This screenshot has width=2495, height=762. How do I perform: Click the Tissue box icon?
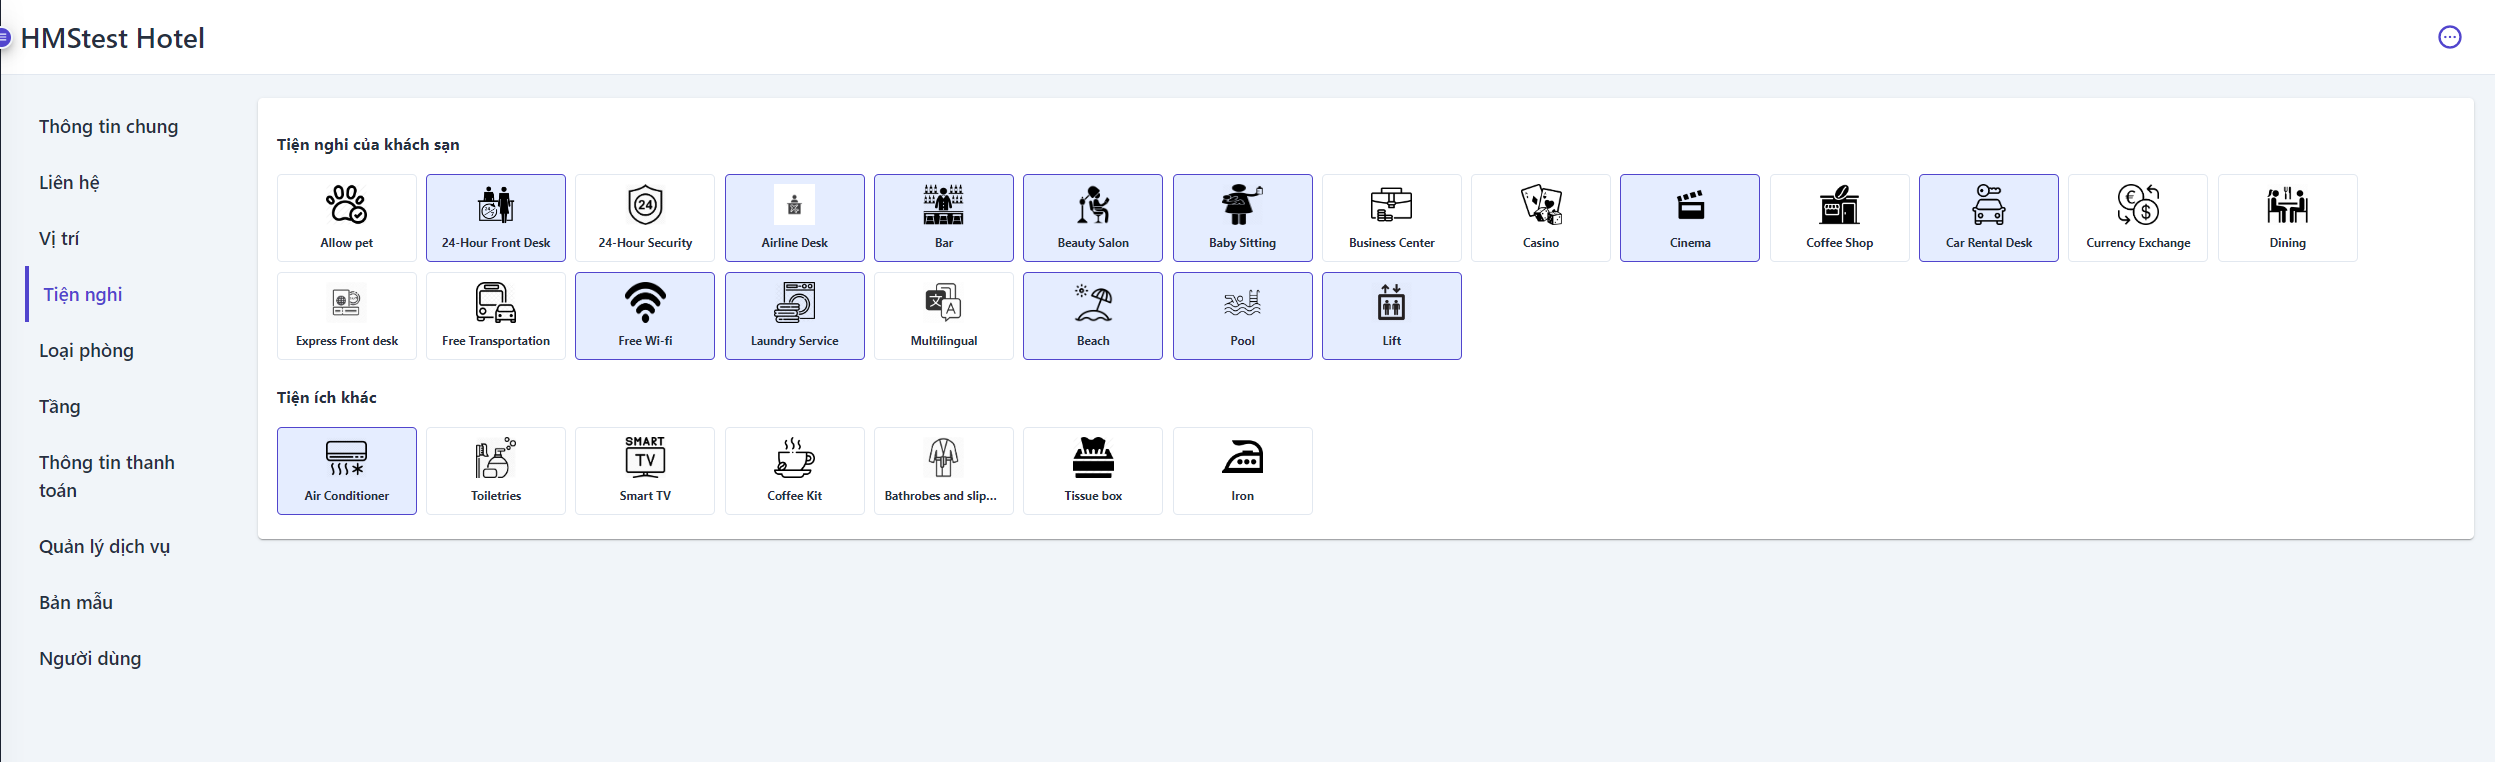coord(1093,457)
